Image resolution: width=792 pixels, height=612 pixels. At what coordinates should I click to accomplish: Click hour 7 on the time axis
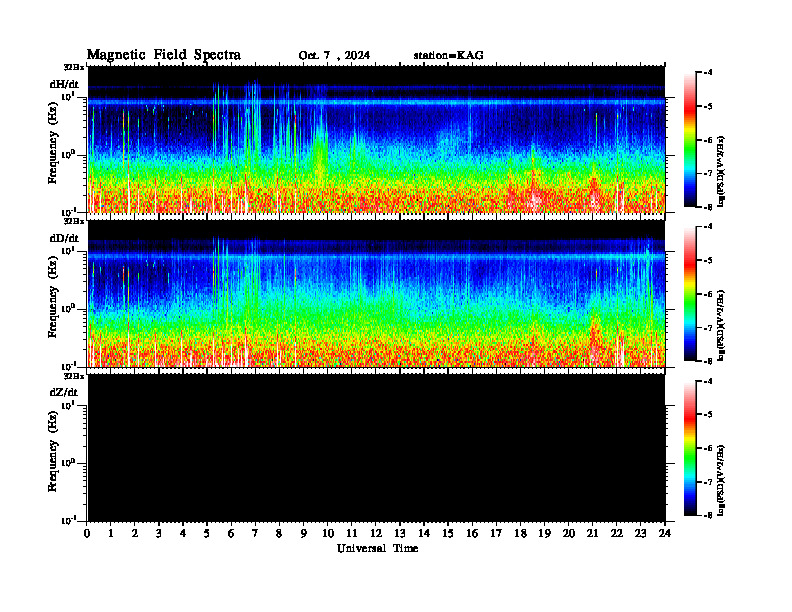tap(255, 534)
